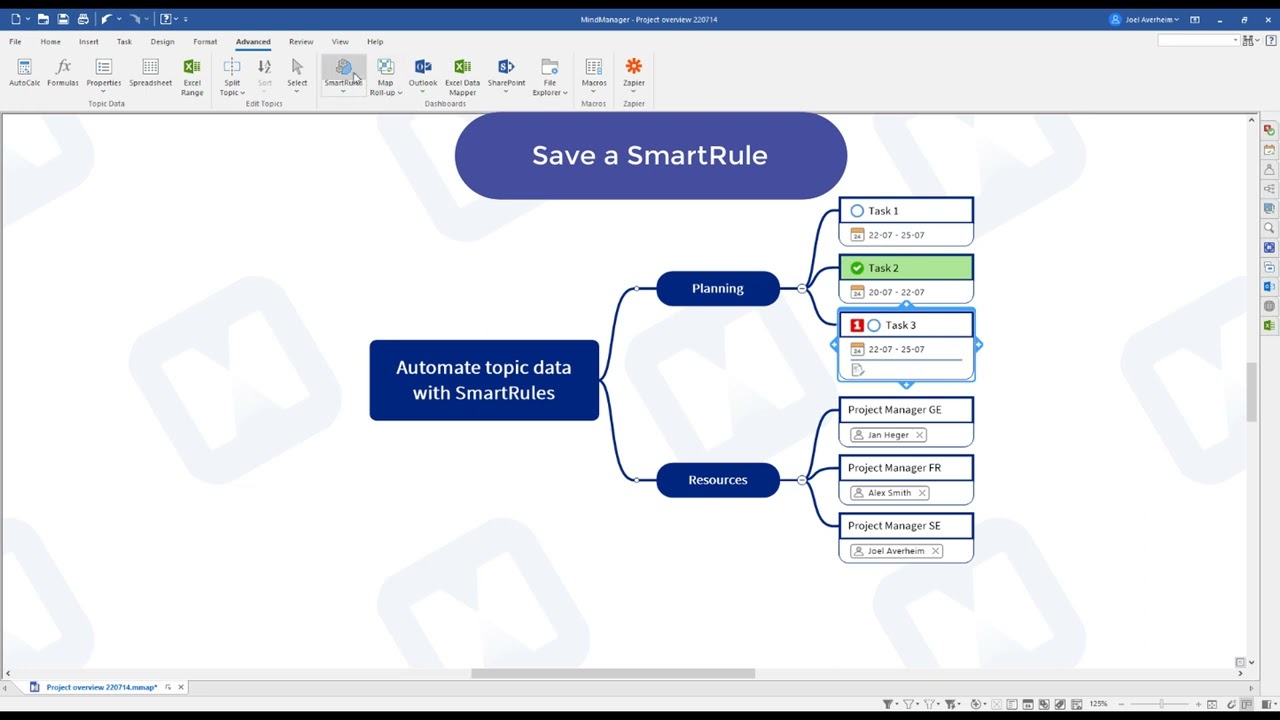The image size is (1280, 720).
Task: Open the New document dropdown arrow
Action: (28, 19)
